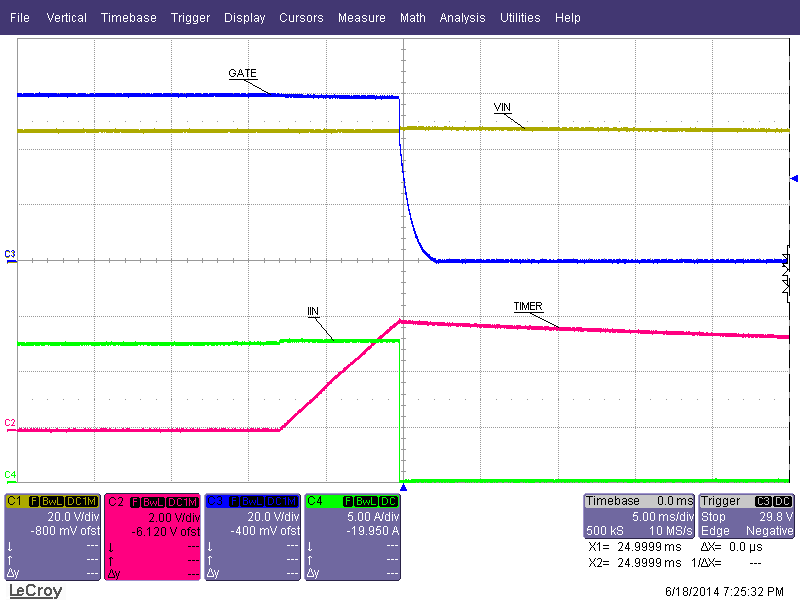800x600 pixels.
Task: Open the Analysis menu
Action: point(462,18)
